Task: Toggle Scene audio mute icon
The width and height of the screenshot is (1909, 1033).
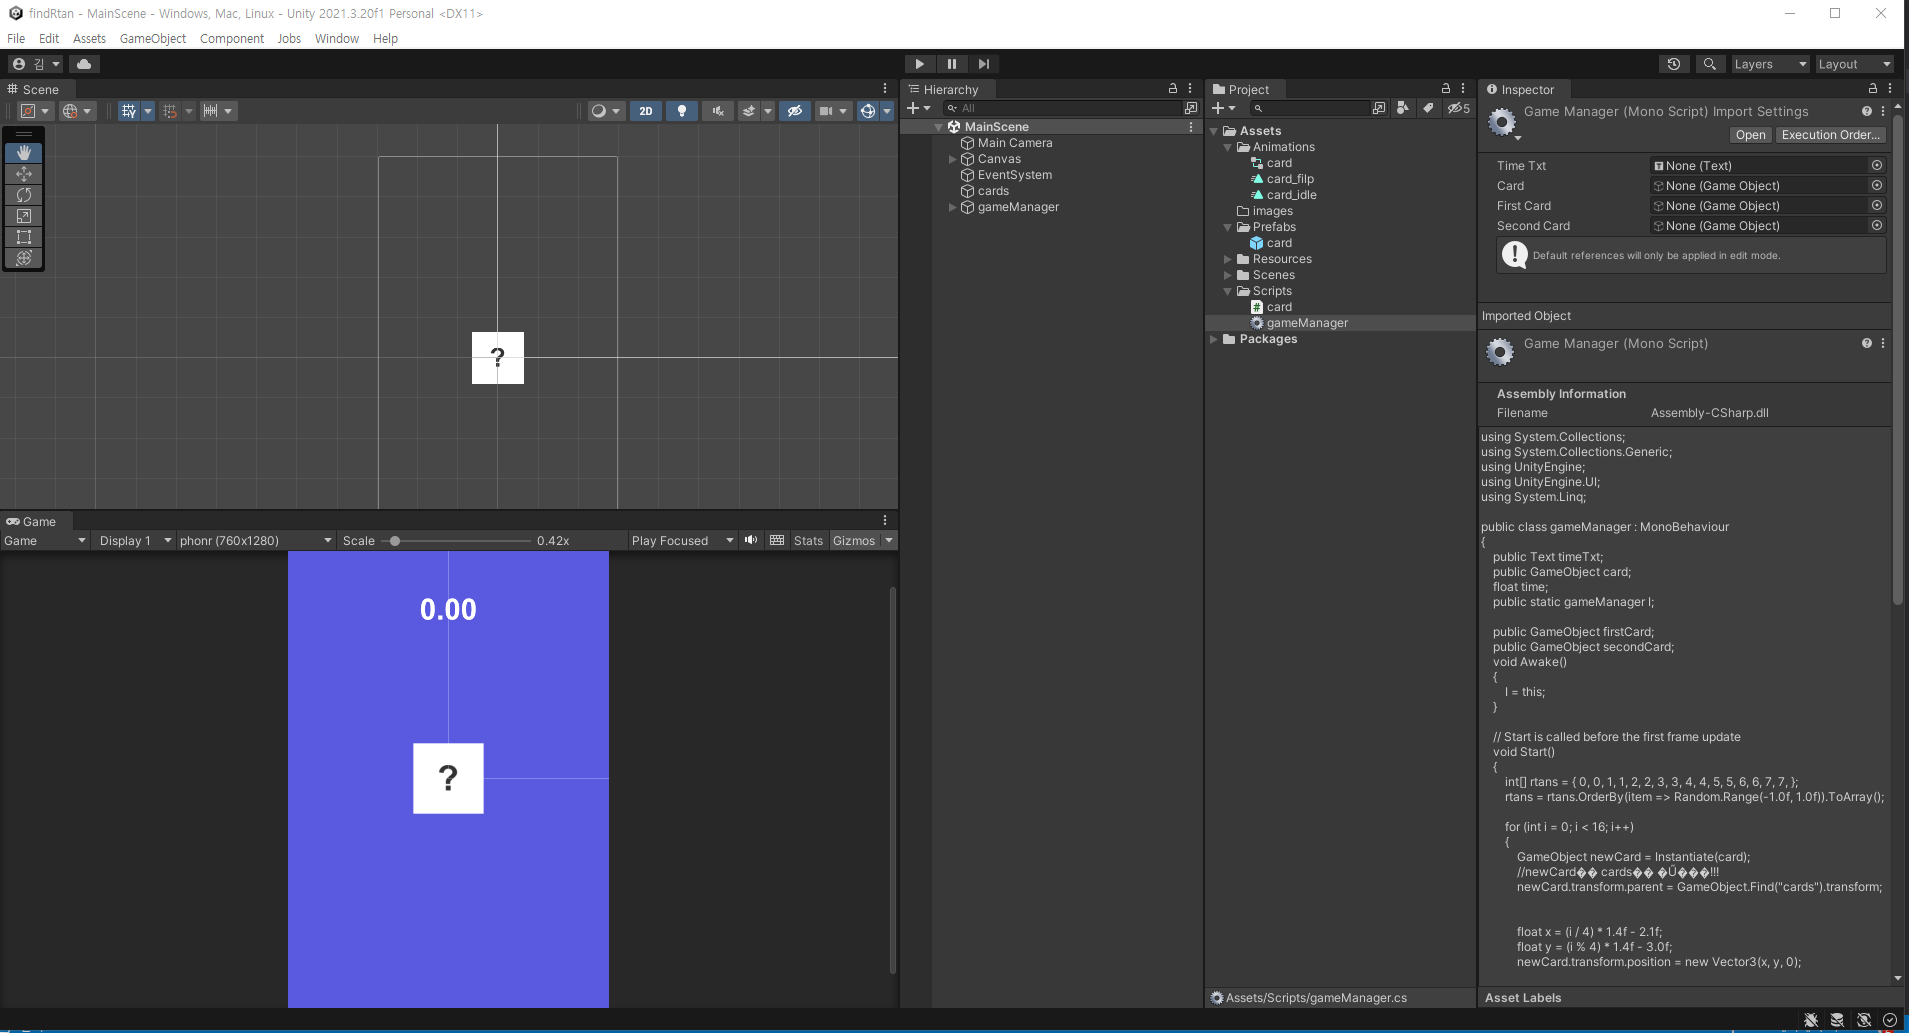Action: pos(717,111)
